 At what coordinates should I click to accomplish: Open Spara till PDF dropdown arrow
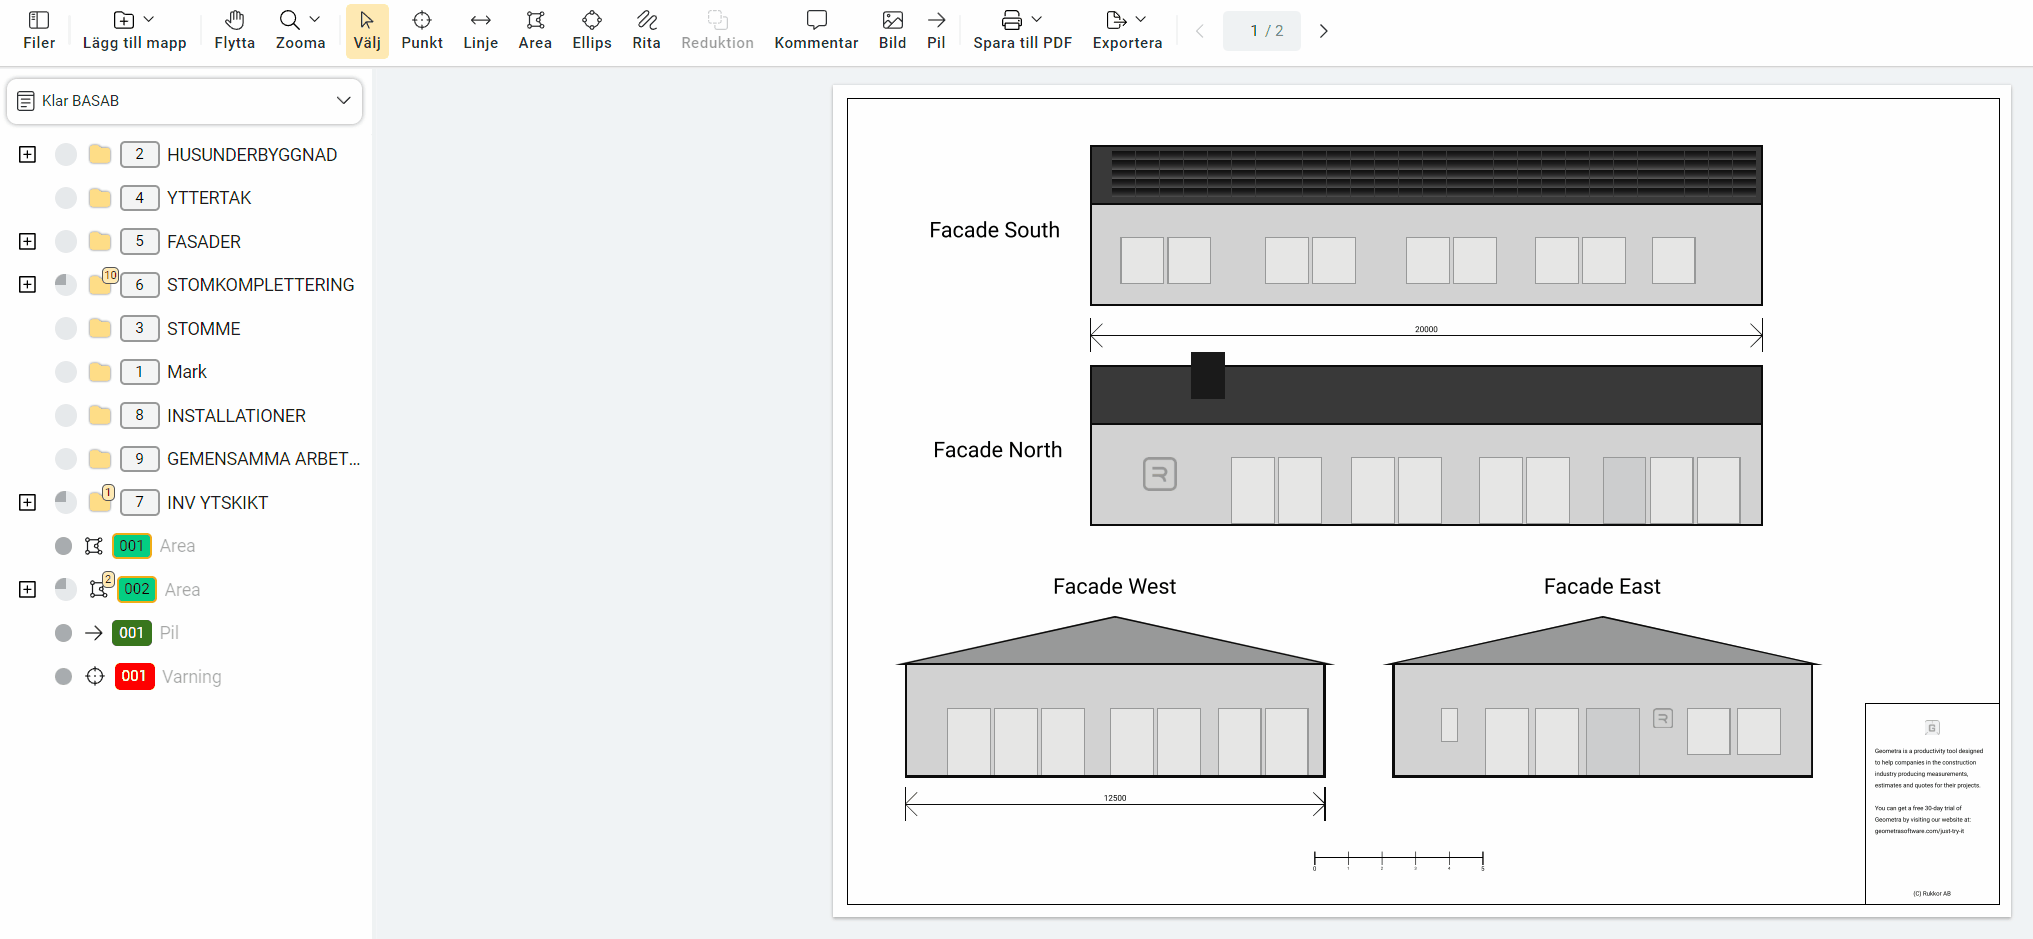(1037, 20)
